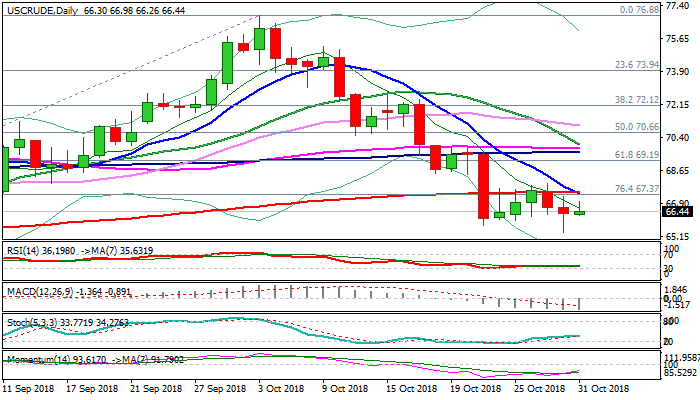Click the 21 Sep 2018 date label
700x400 pixels.
click(156, 388)
